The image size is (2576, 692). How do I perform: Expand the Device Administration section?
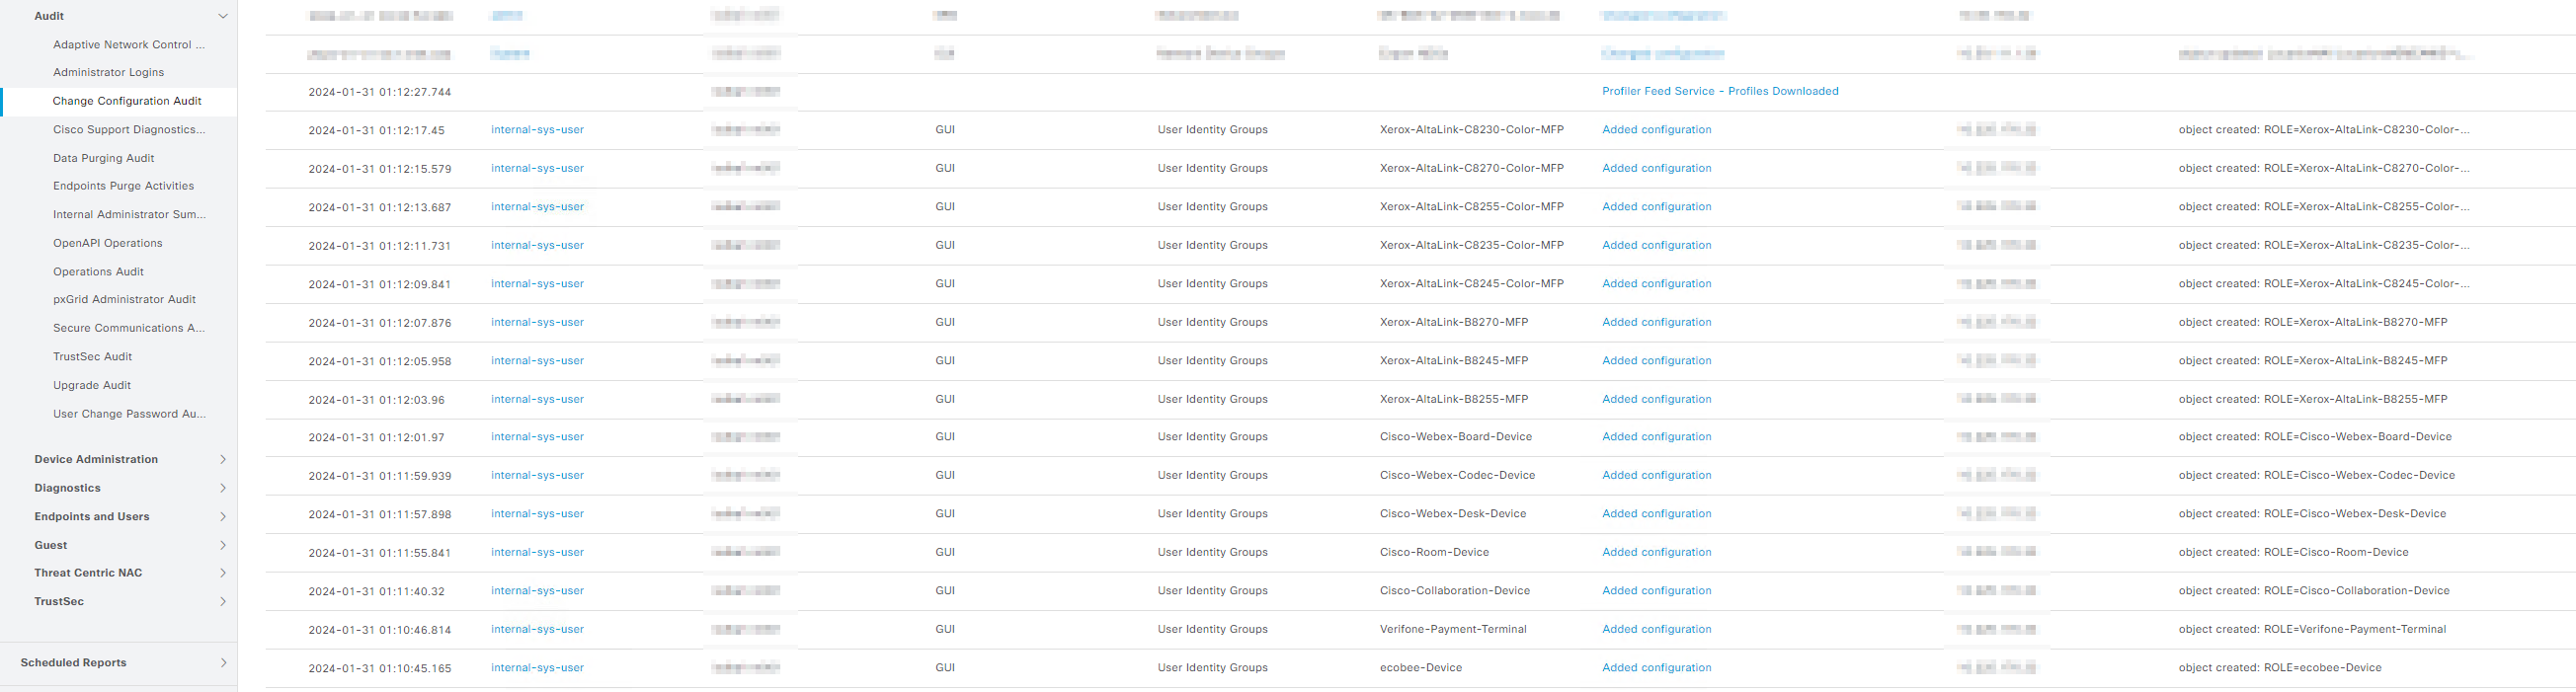(x=223, y=460)
